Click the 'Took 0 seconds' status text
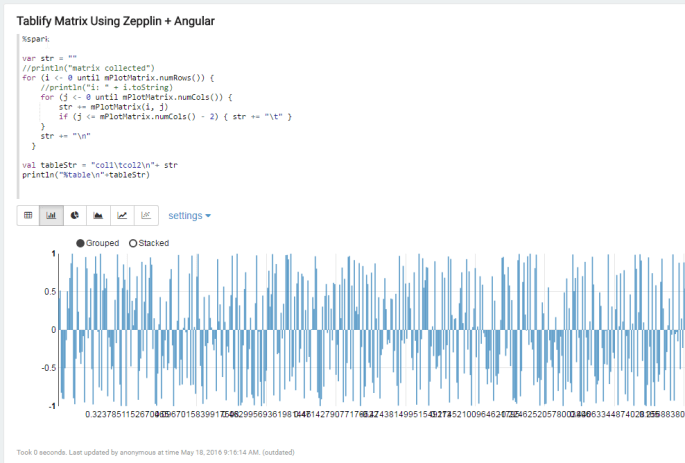This screenshot has width=685, height=463. pos(156,453)
